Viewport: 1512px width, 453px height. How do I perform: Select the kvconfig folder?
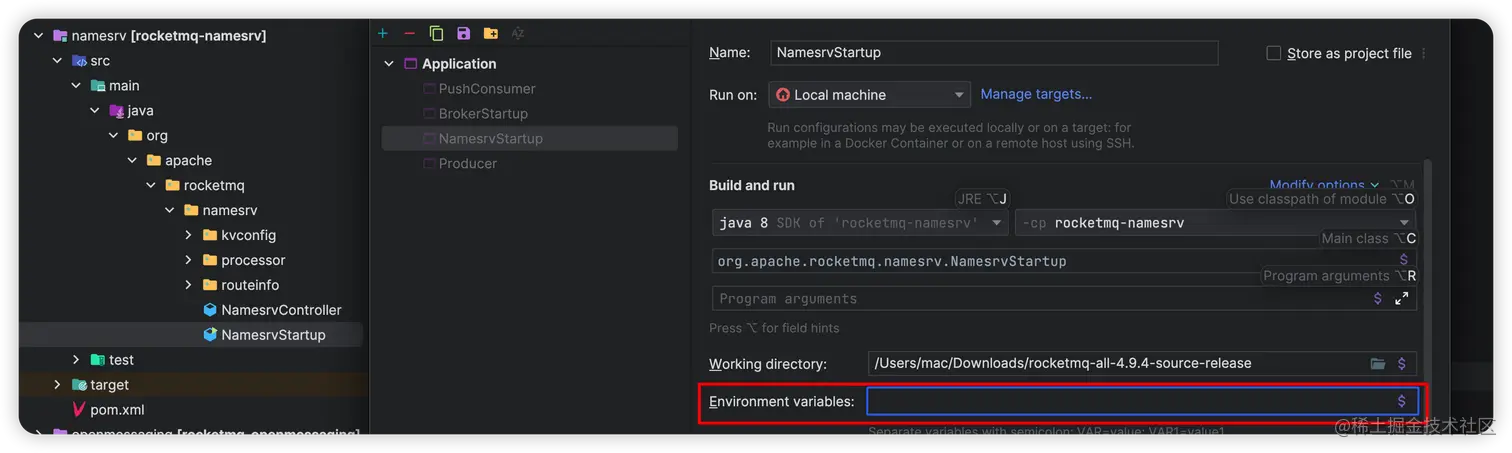(248, 235)
